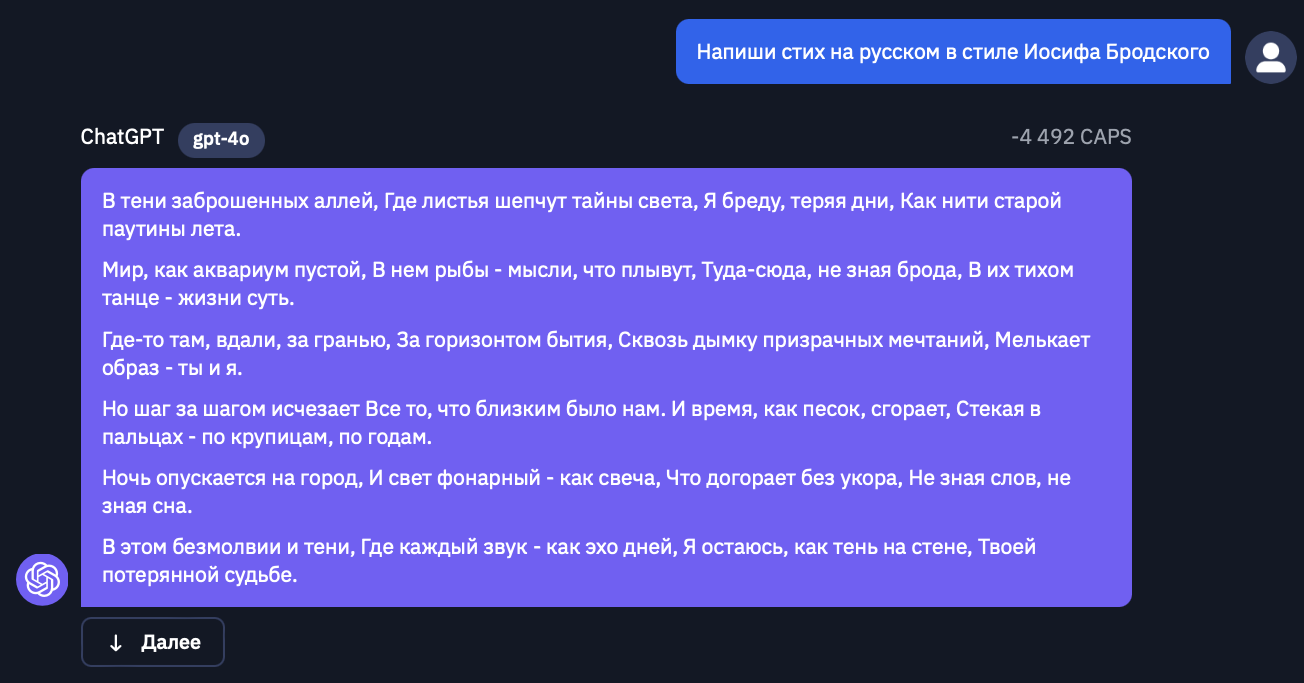Viewport: 1304px width, 683px height.
Task: Click the stanza starting 'Ночь опускается на город'
Action: pos(586,492)
